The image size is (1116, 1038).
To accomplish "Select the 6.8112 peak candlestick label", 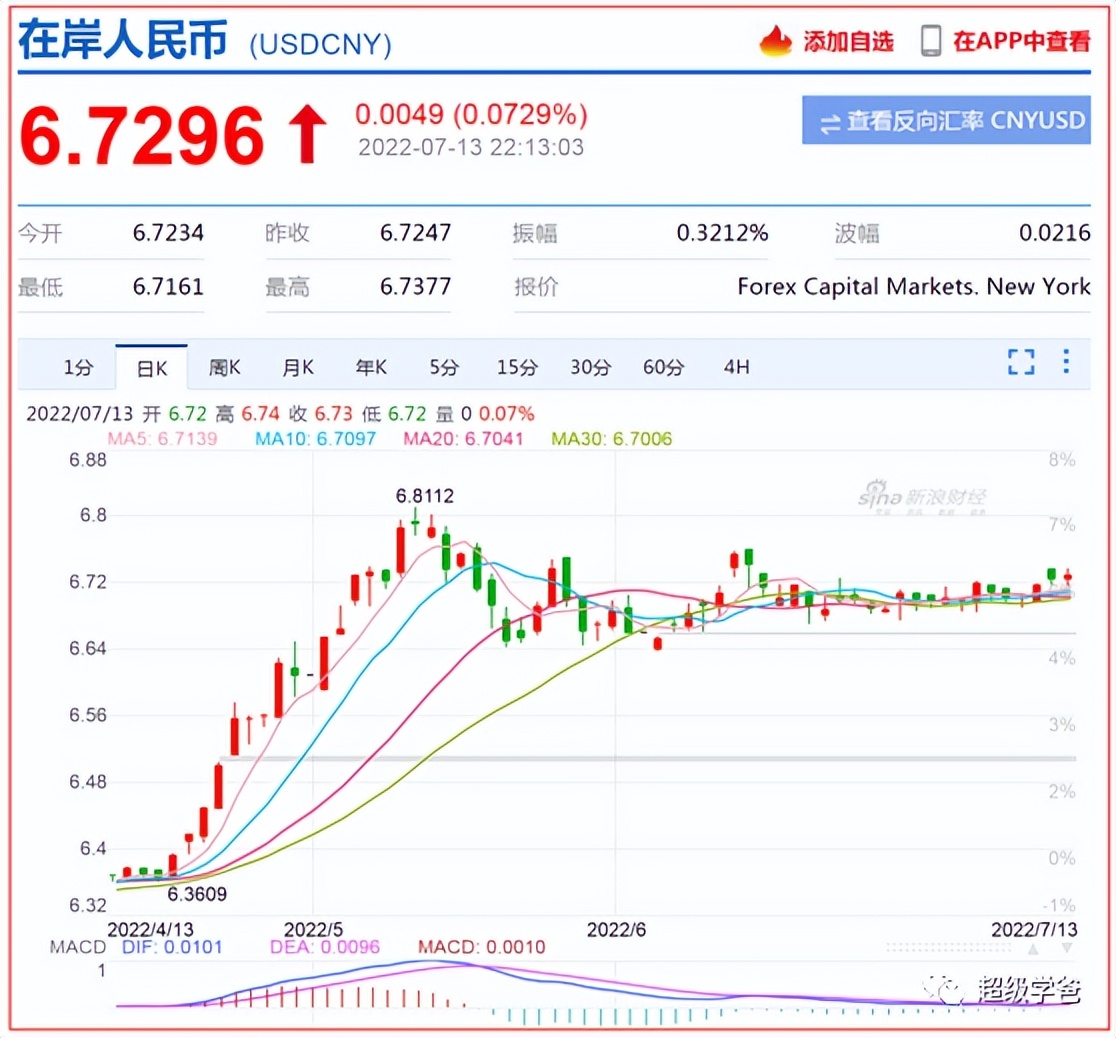I will tap(423, 495).
